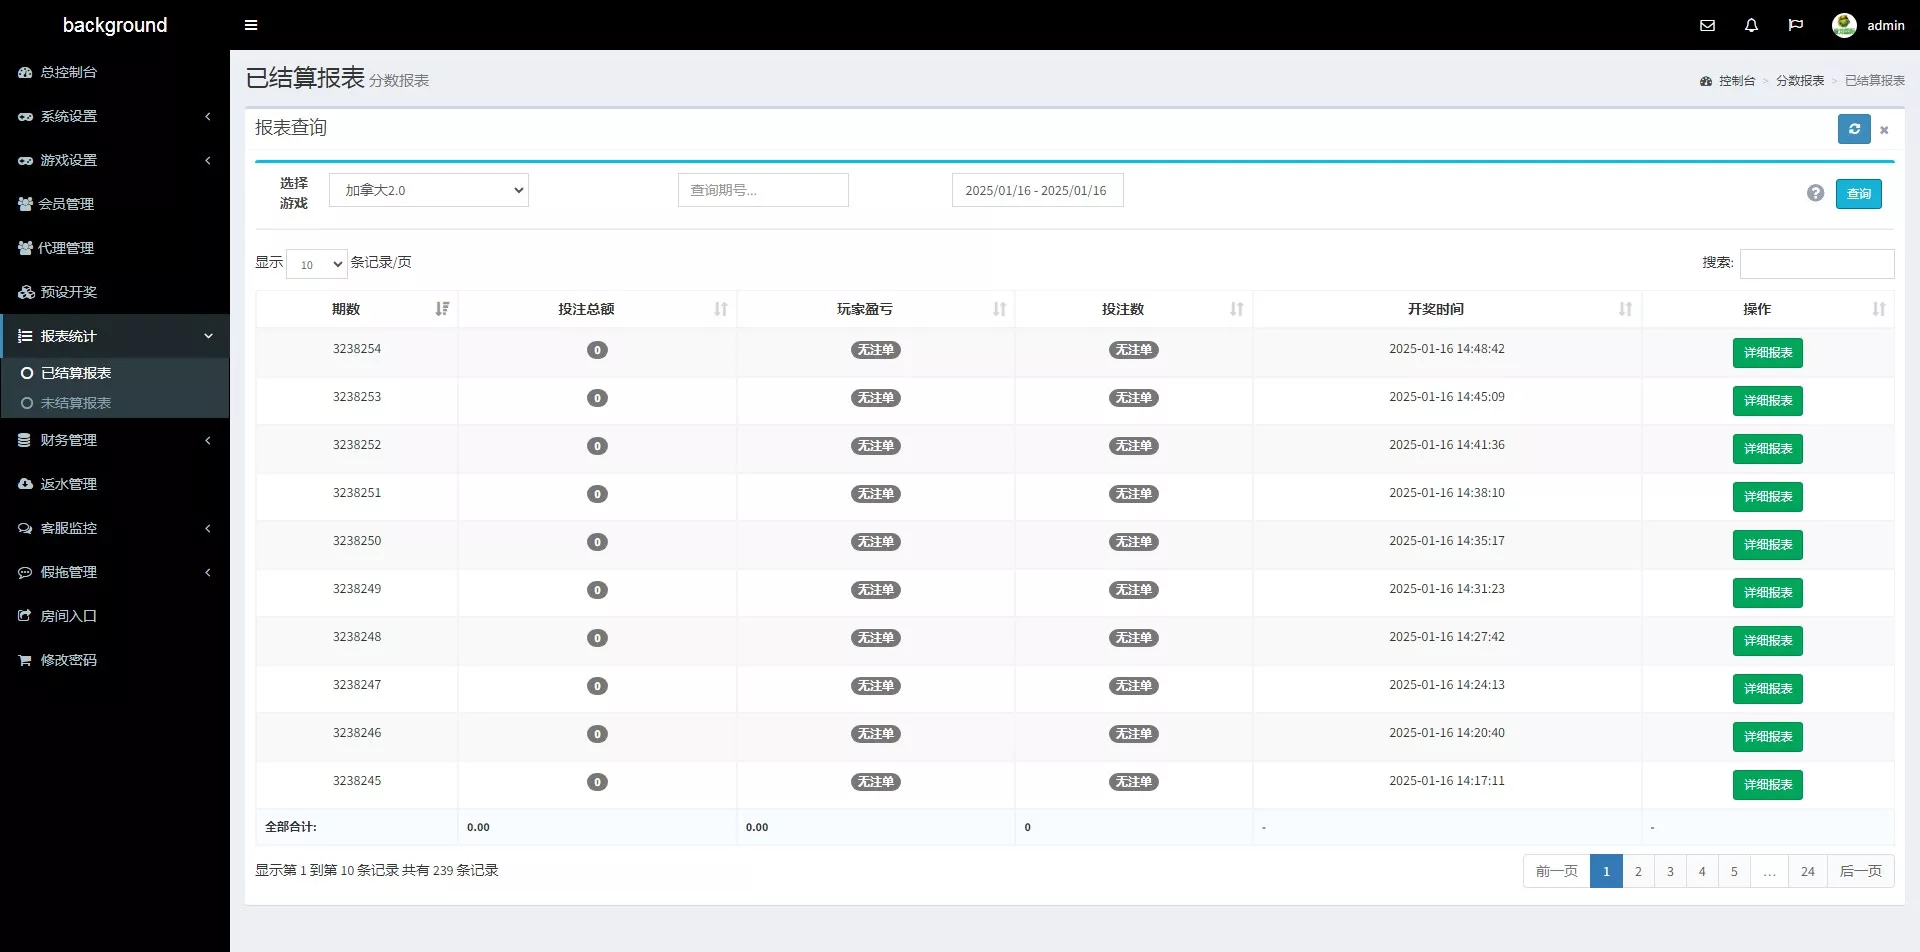This screenshot has height=952, width=1920.
Task: Open the records-per-page dropdown
Action: point(316,264)
